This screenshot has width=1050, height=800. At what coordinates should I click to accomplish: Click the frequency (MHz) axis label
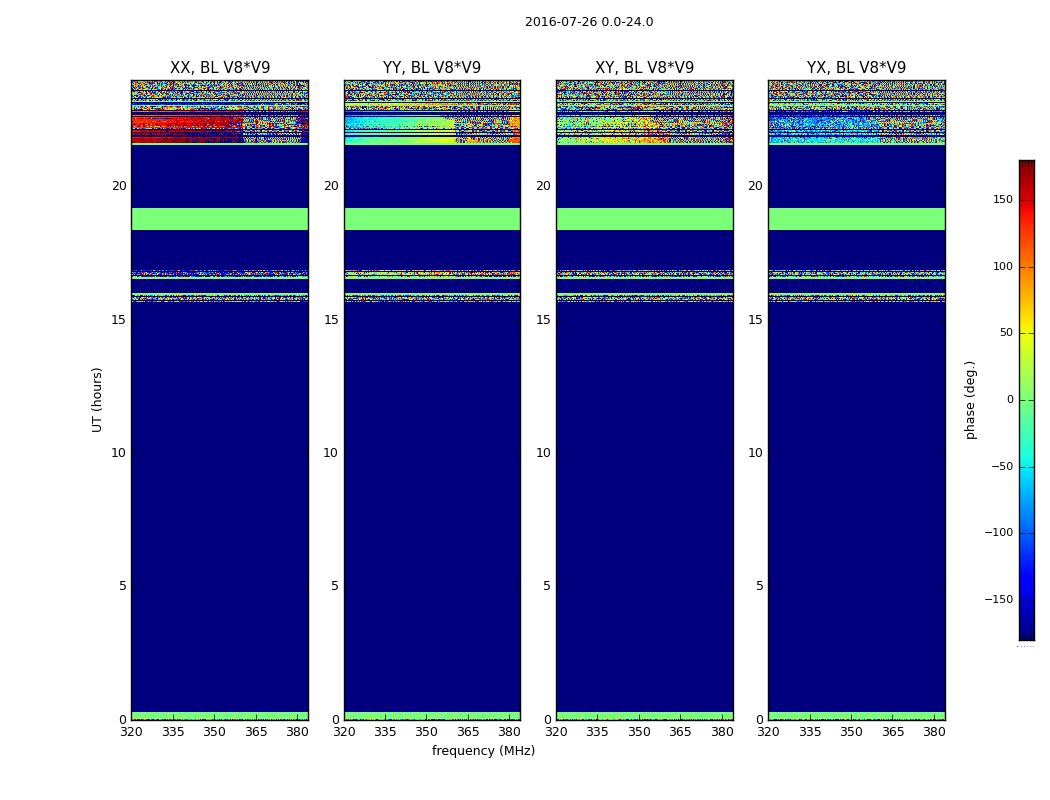coord(483,750)
